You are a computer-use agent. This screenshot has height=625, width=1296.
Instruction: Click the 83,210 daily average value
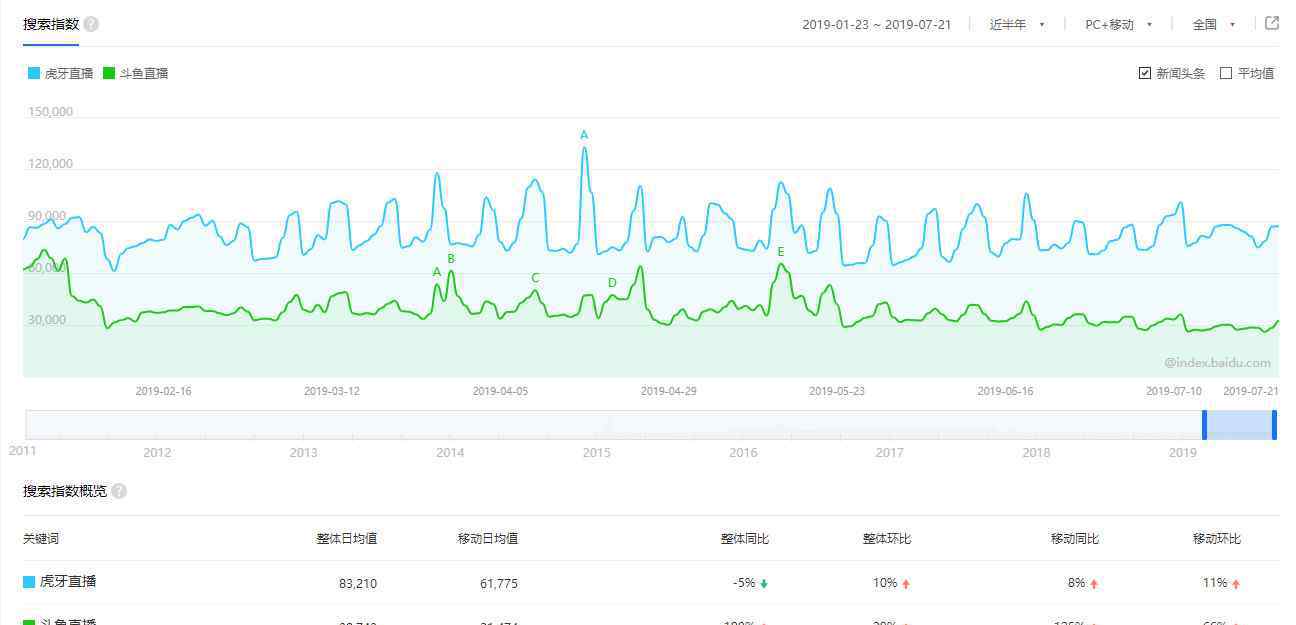click(x=358, y=583)
